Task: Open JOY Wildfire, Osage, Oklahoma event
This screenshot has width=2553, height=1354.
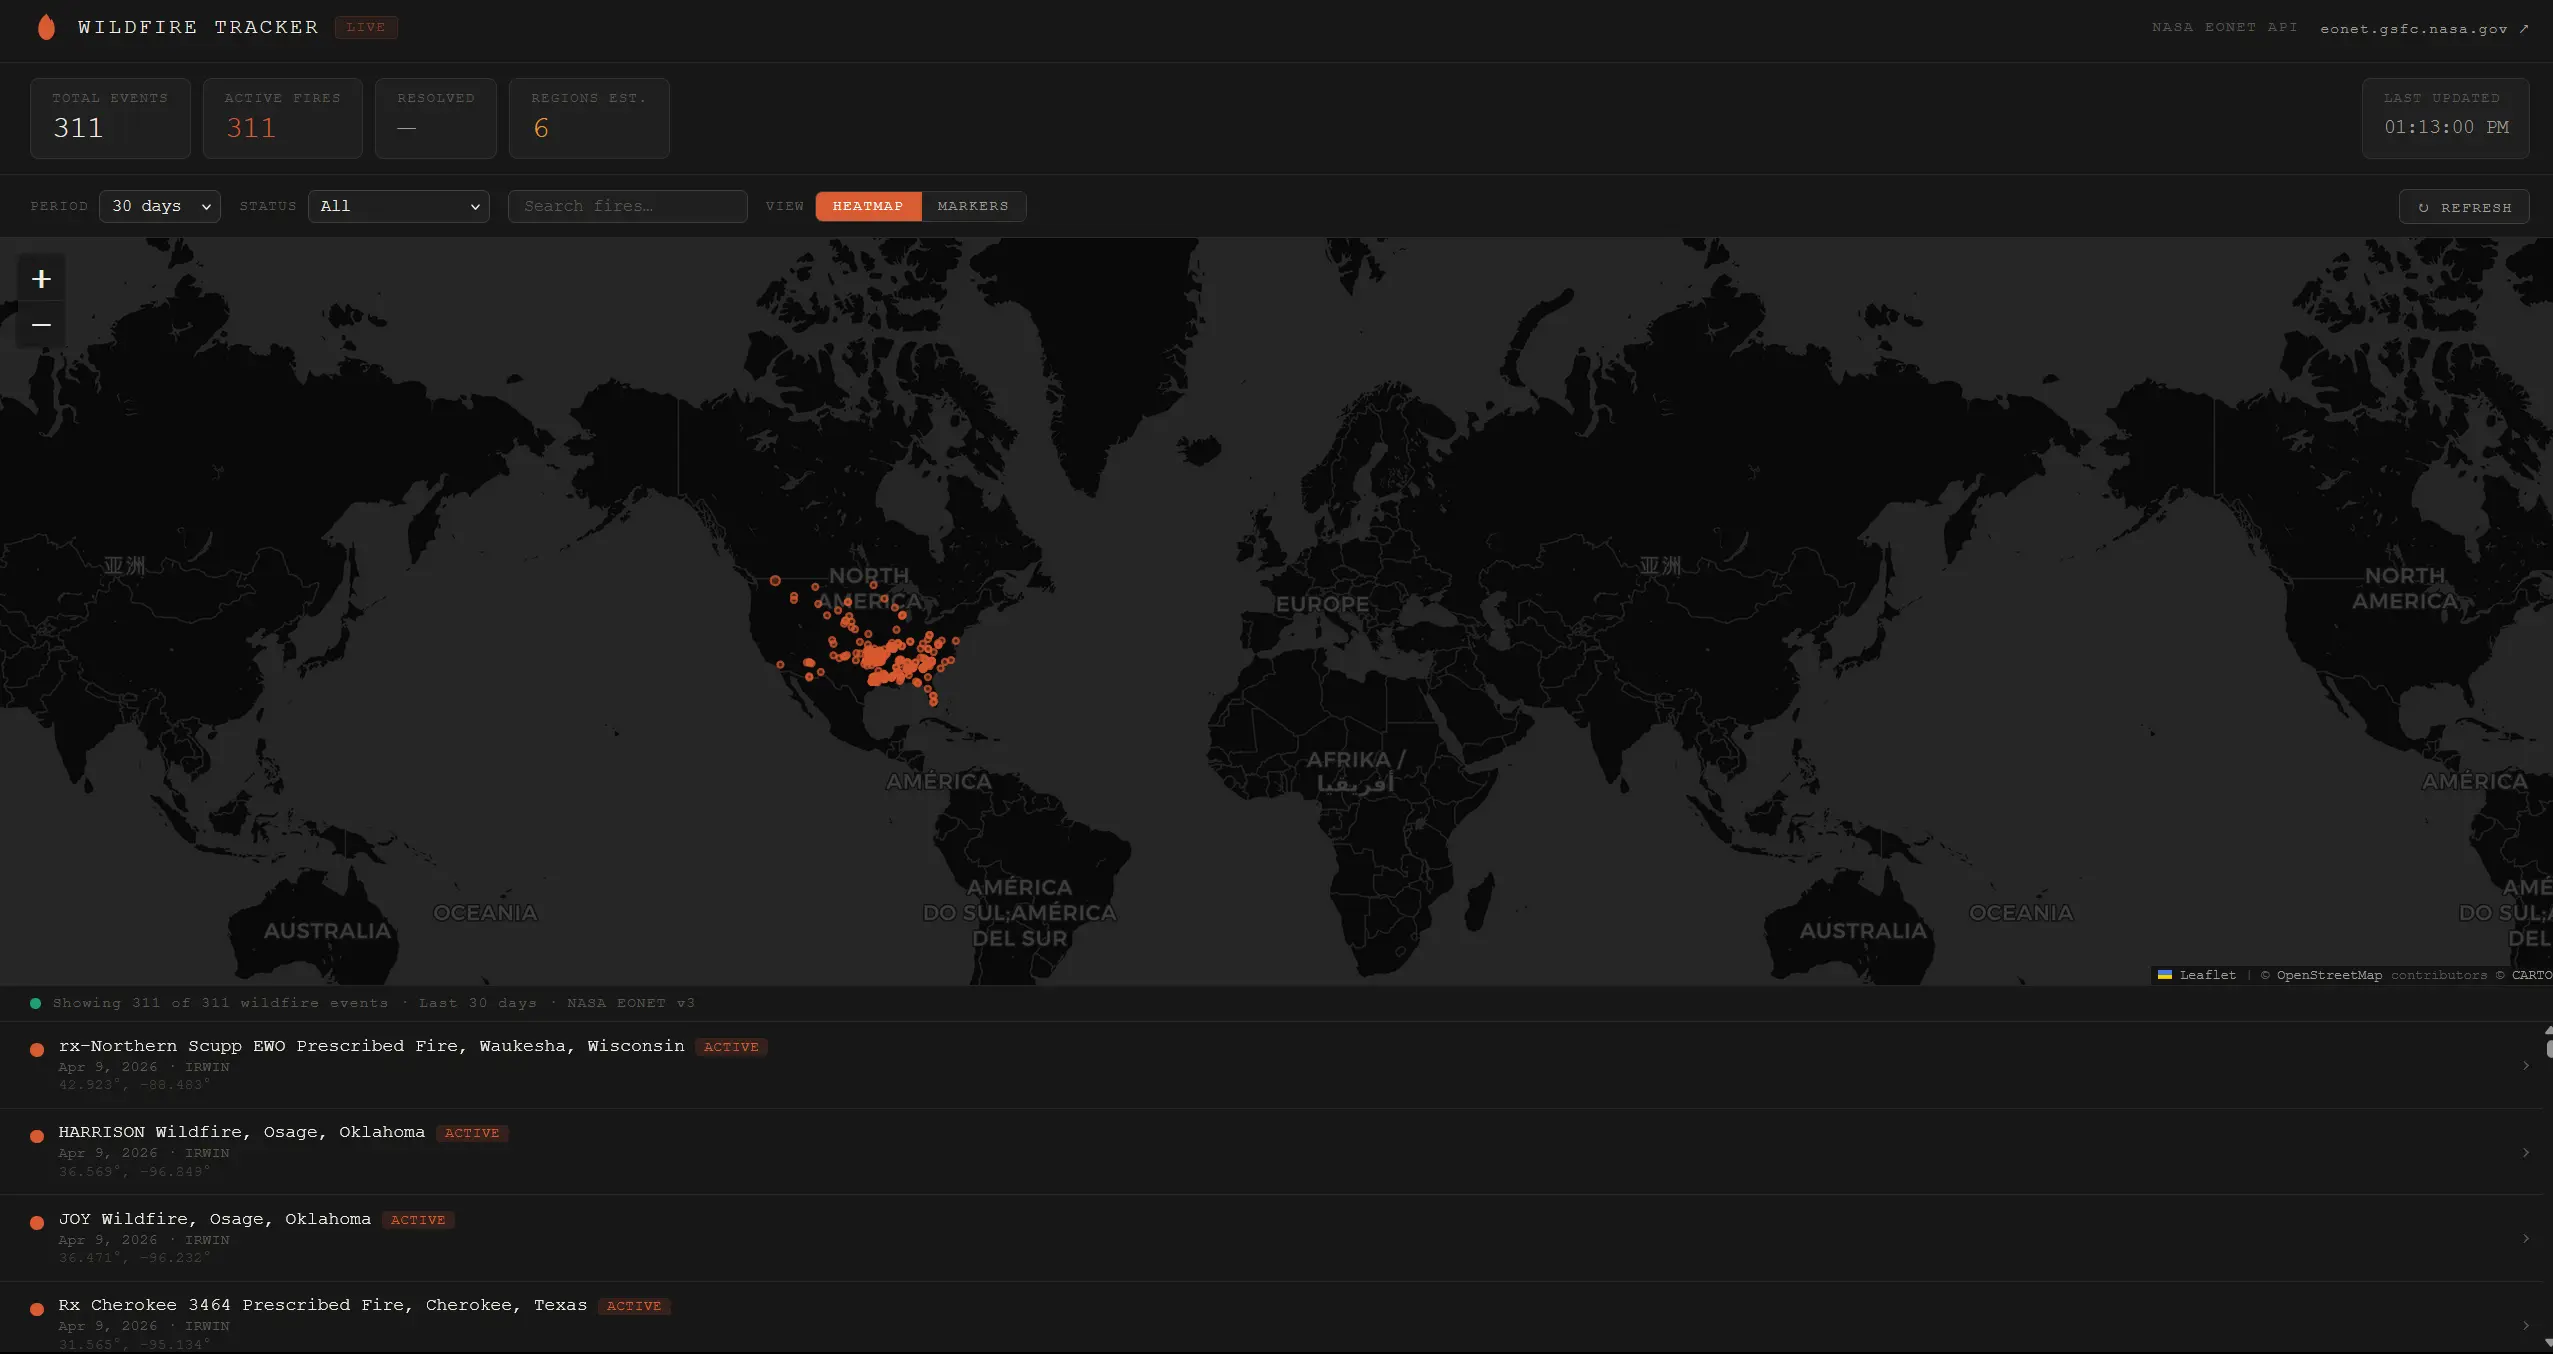Action: tap(1270, 1238)
